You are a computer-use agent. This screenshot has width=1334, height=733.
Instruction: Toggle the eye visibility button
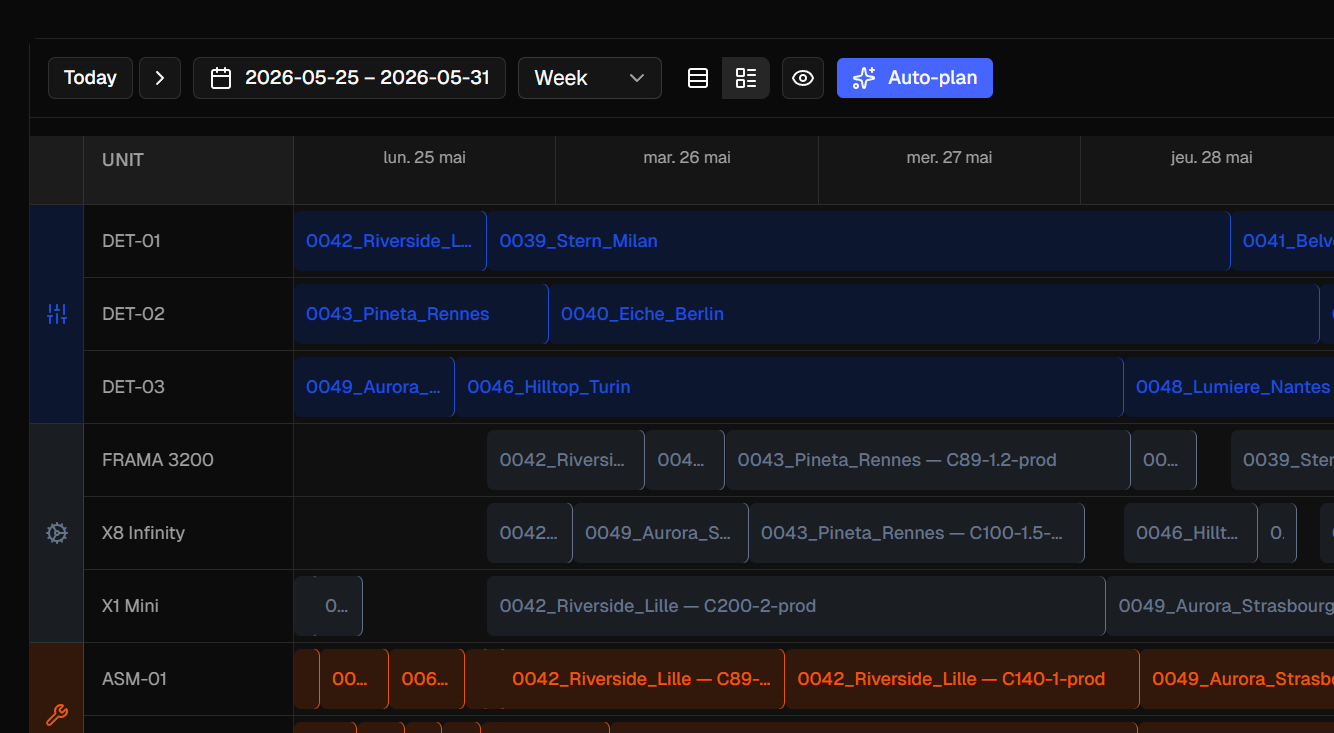tap(803, 78)
